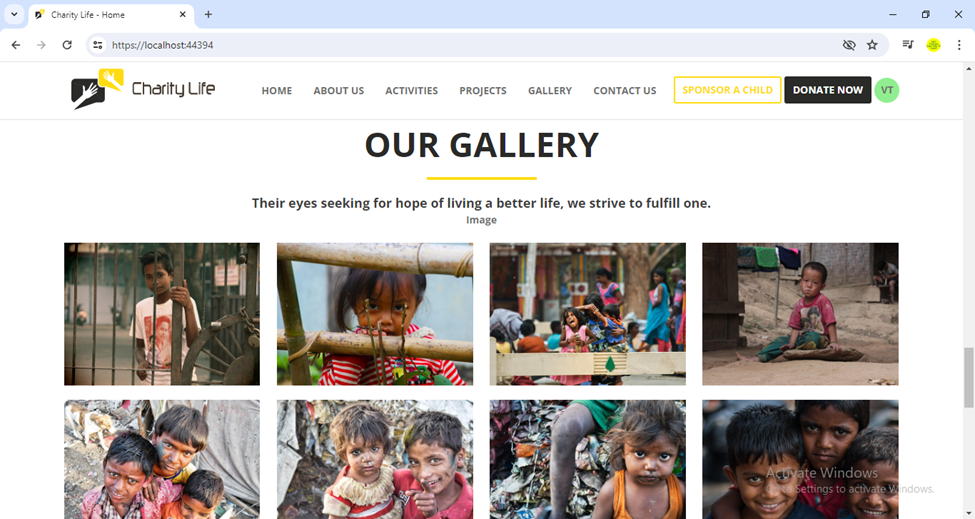Screen dimensions: 975x519
Task: Reload the page with the refresh icon
Action: [67, 45]
